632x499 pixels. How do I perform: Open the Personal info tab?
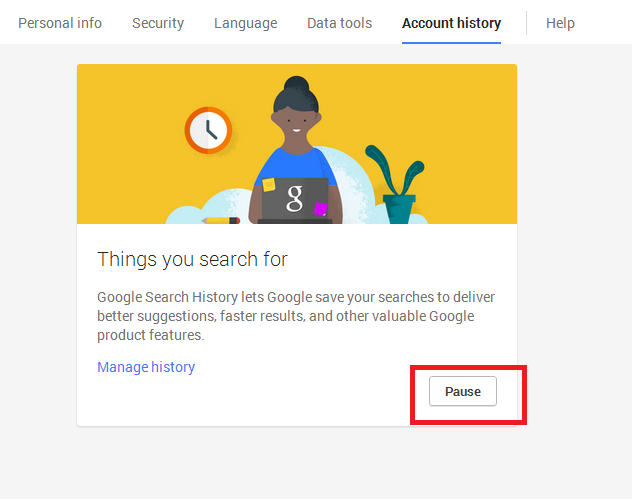[x=60, y=23]
